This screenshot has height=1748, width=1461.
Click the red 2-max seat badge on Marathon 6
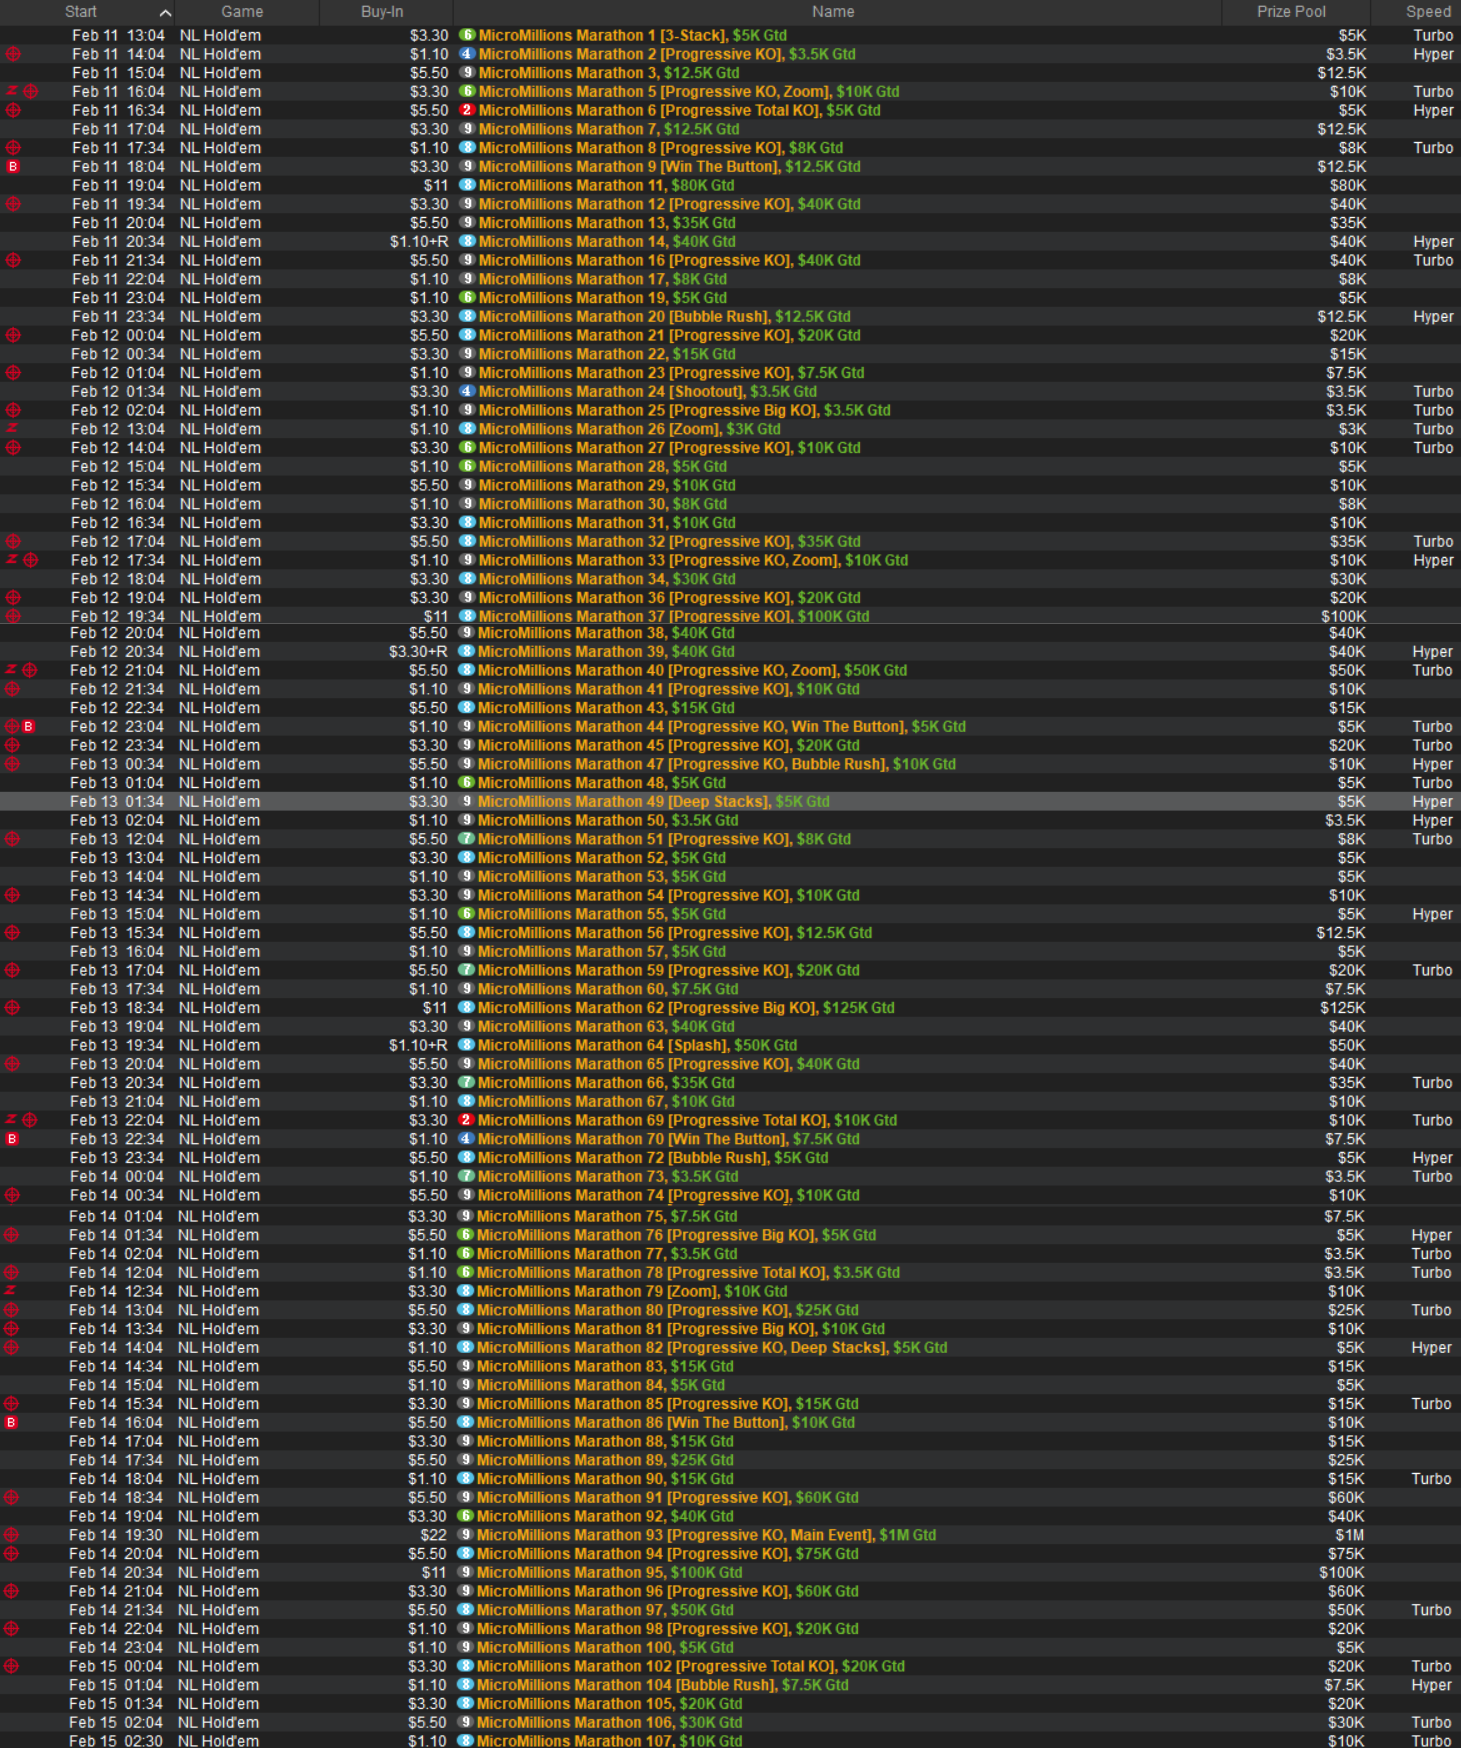point(467,111)
